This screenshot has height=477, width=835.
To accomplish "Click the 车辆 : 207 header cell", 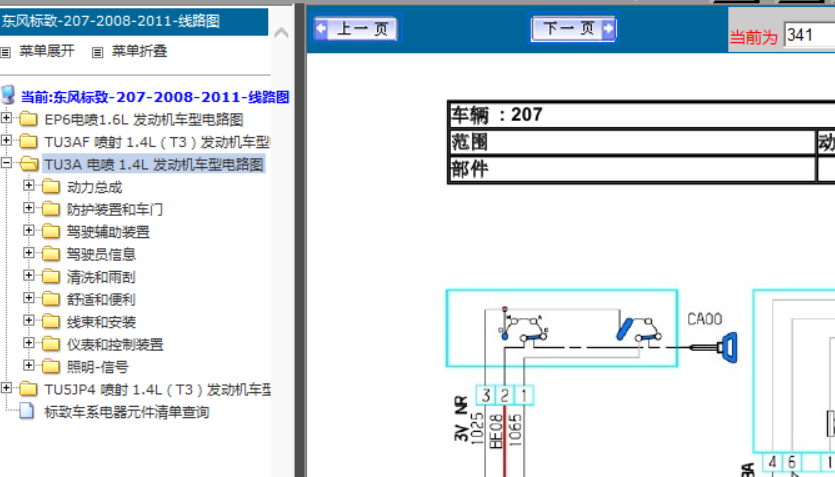I will pyautogui.click(x=642, y=114).
